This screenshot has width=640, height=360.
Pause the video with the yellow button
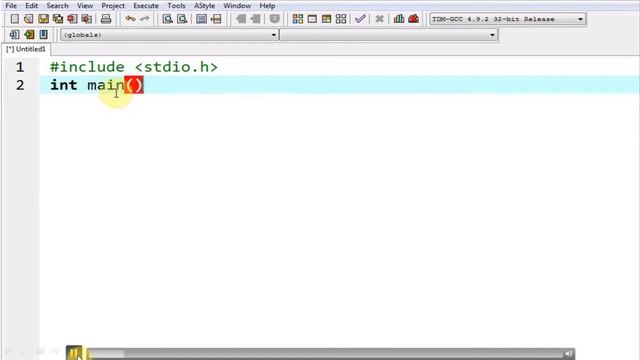click(74, 353)
